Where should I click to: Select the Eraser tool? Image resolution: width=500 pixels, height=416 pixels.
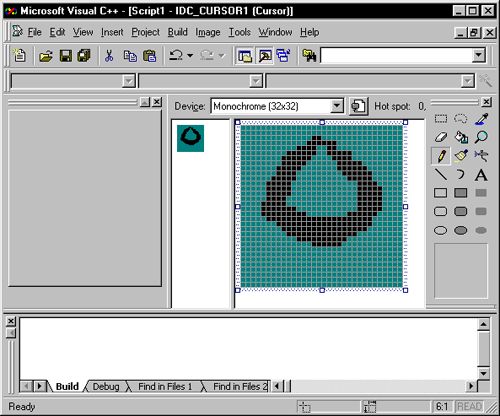441,137
